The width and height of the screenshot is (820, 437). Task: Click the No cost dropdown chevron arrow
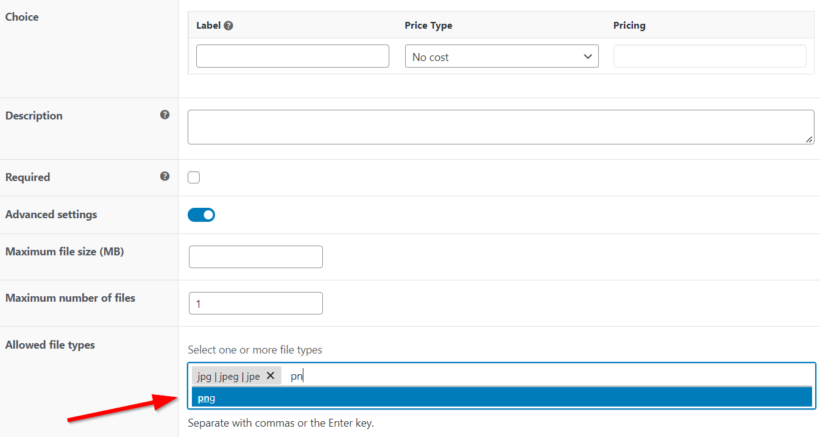(x=588, y=56)
